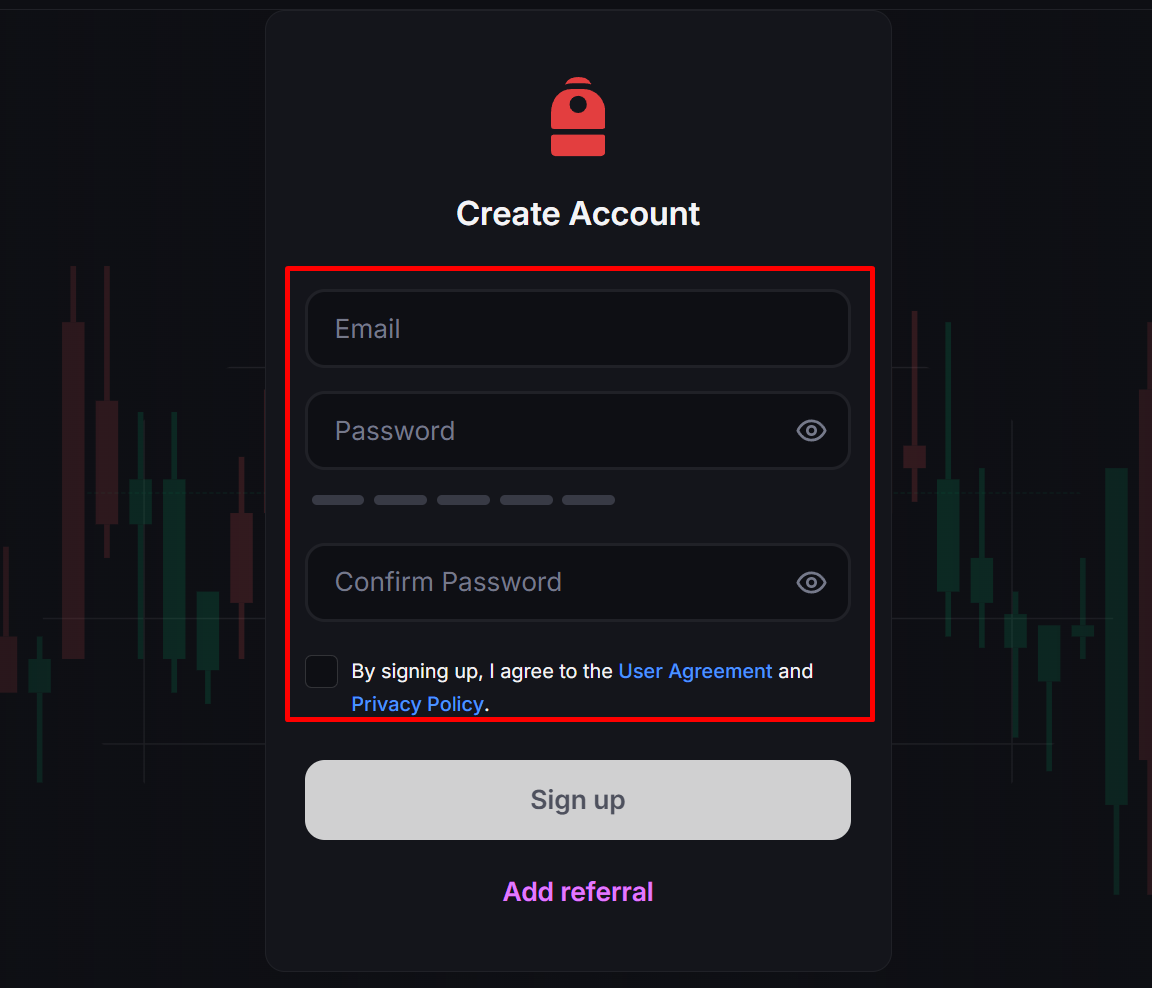
Task: Click the second password strength bar segment
Action: [x=400, y=500]
